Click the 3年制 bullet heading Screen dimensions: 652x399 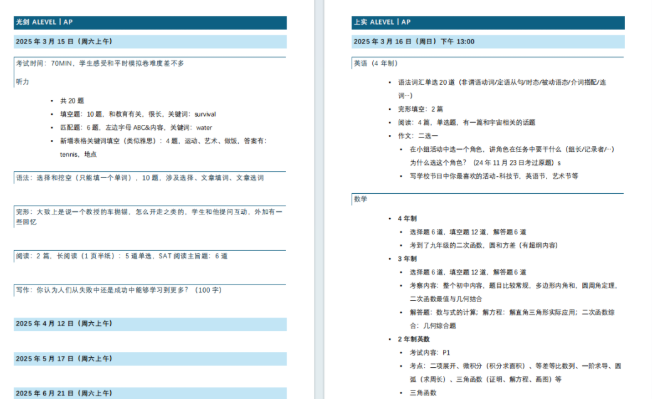point(407,259)
